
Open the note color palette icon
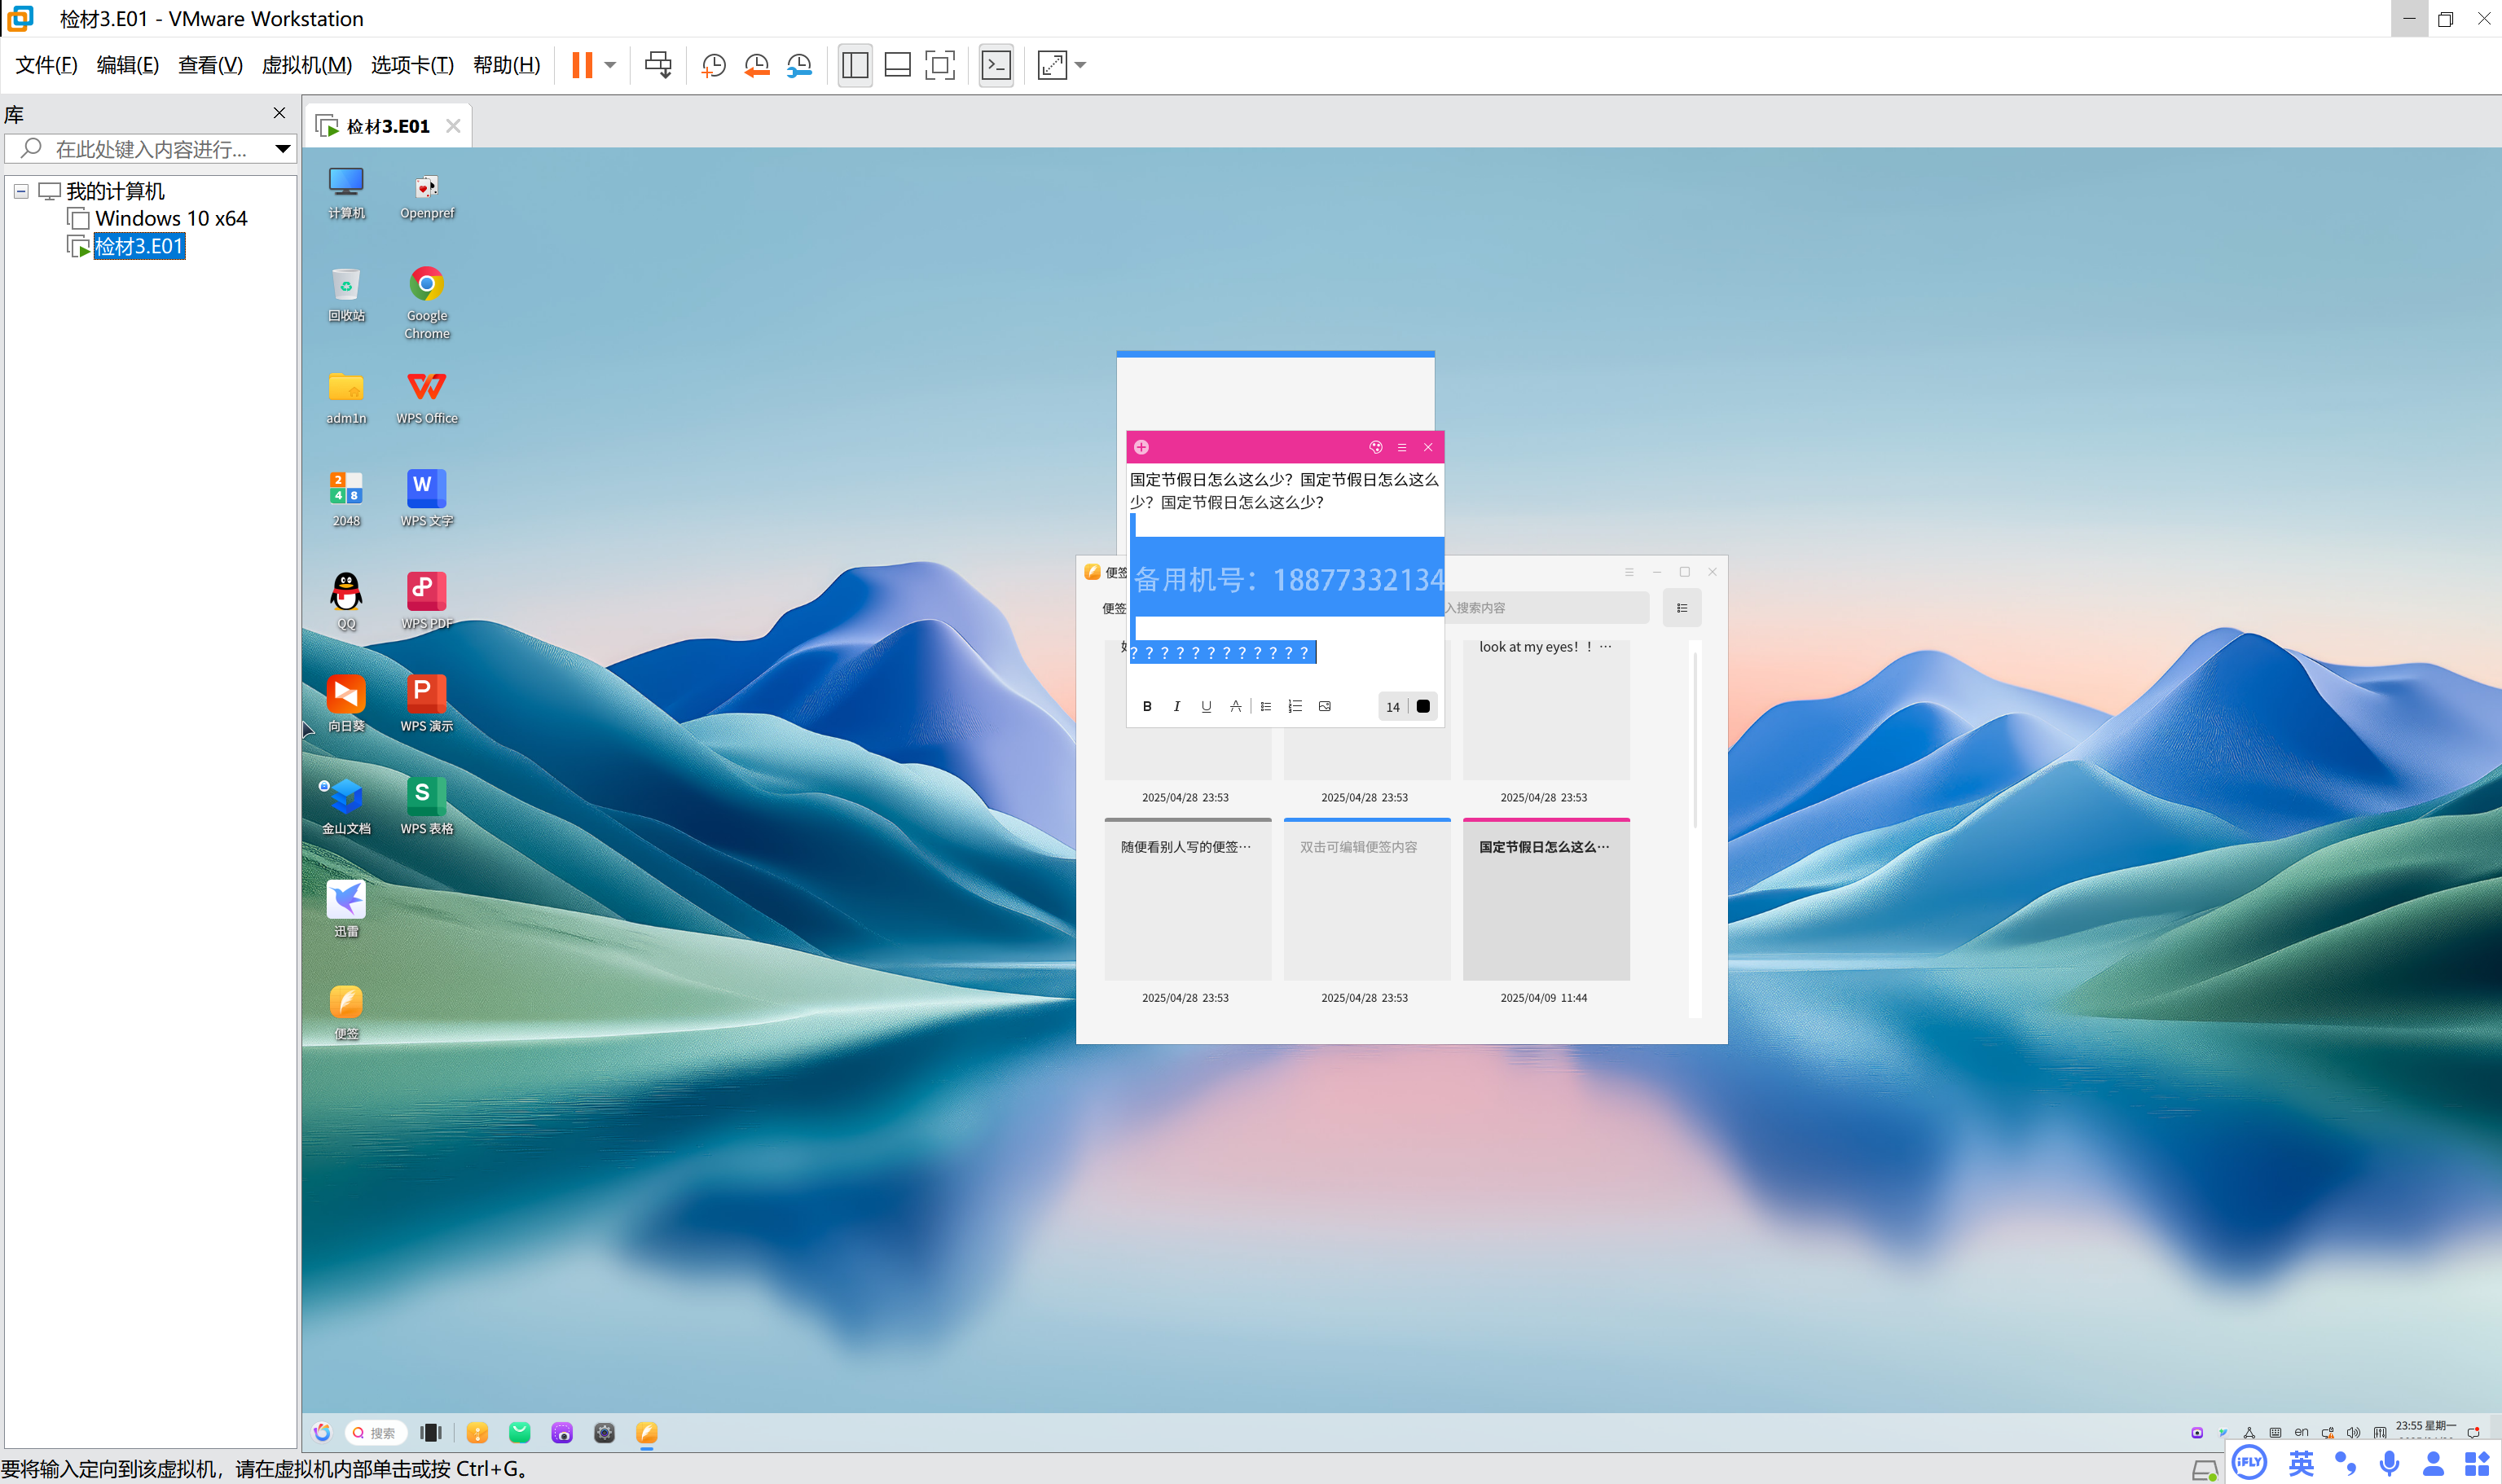pos(1375,447)
